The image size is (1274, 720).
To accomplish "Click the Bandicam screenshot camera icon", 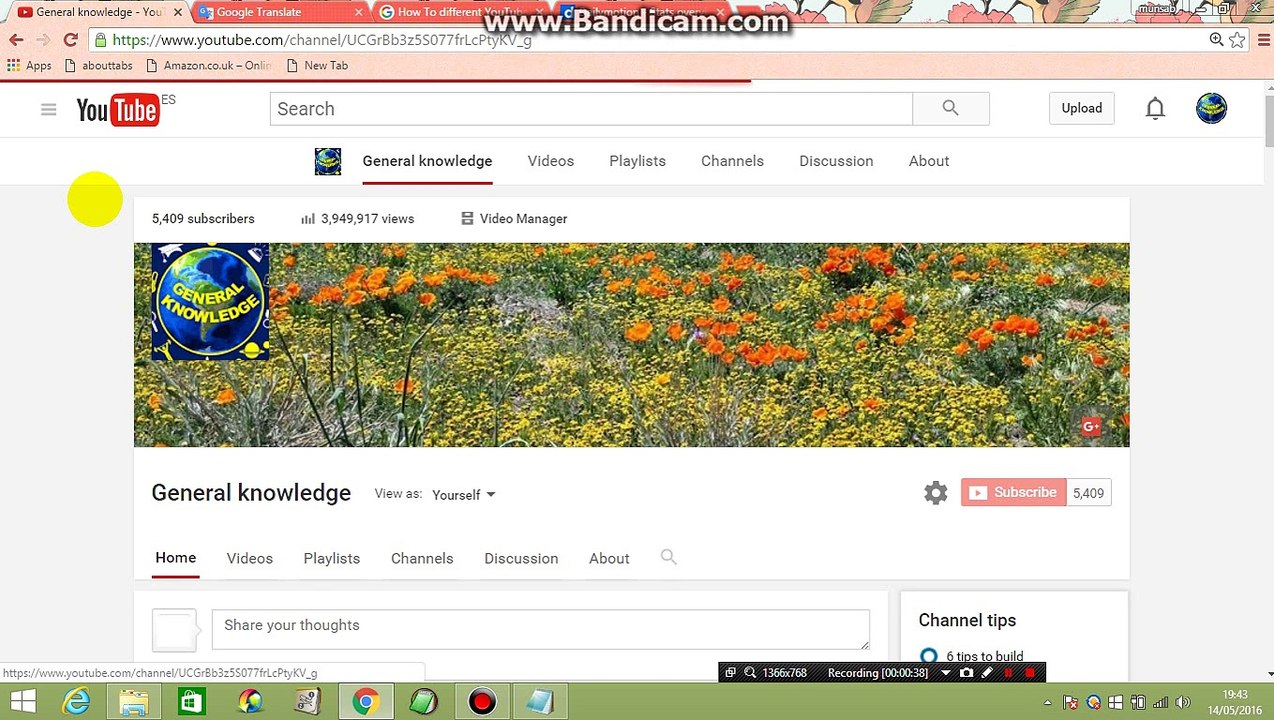I will [x=966, y=673].
